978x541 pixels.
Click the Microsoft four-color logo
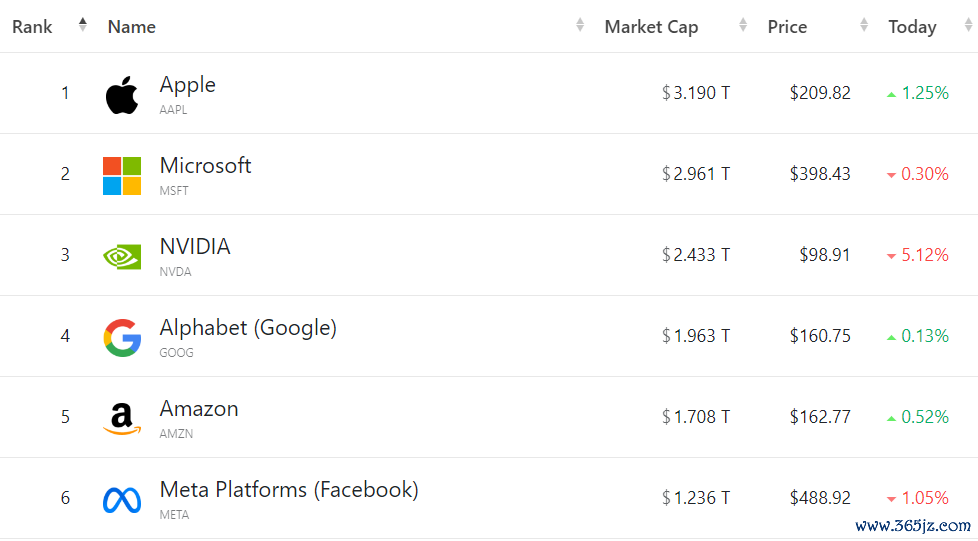click(122, 175)
